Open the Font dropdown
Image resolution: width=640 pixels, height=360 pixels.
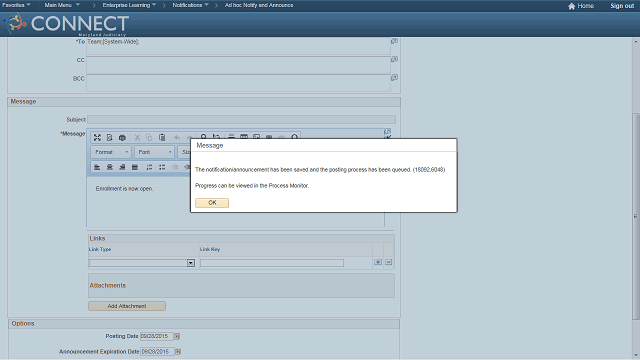click(154, 152)
